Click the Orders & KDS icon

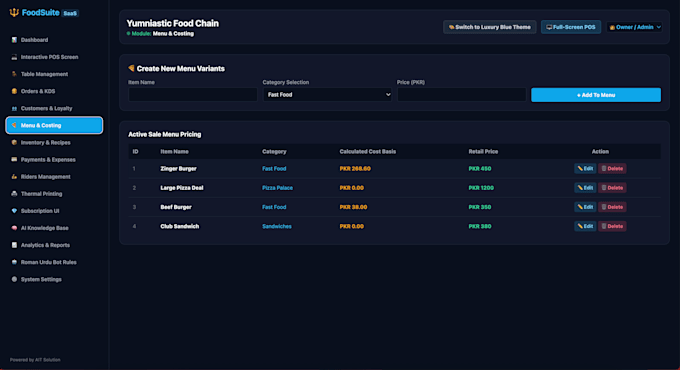14,91
